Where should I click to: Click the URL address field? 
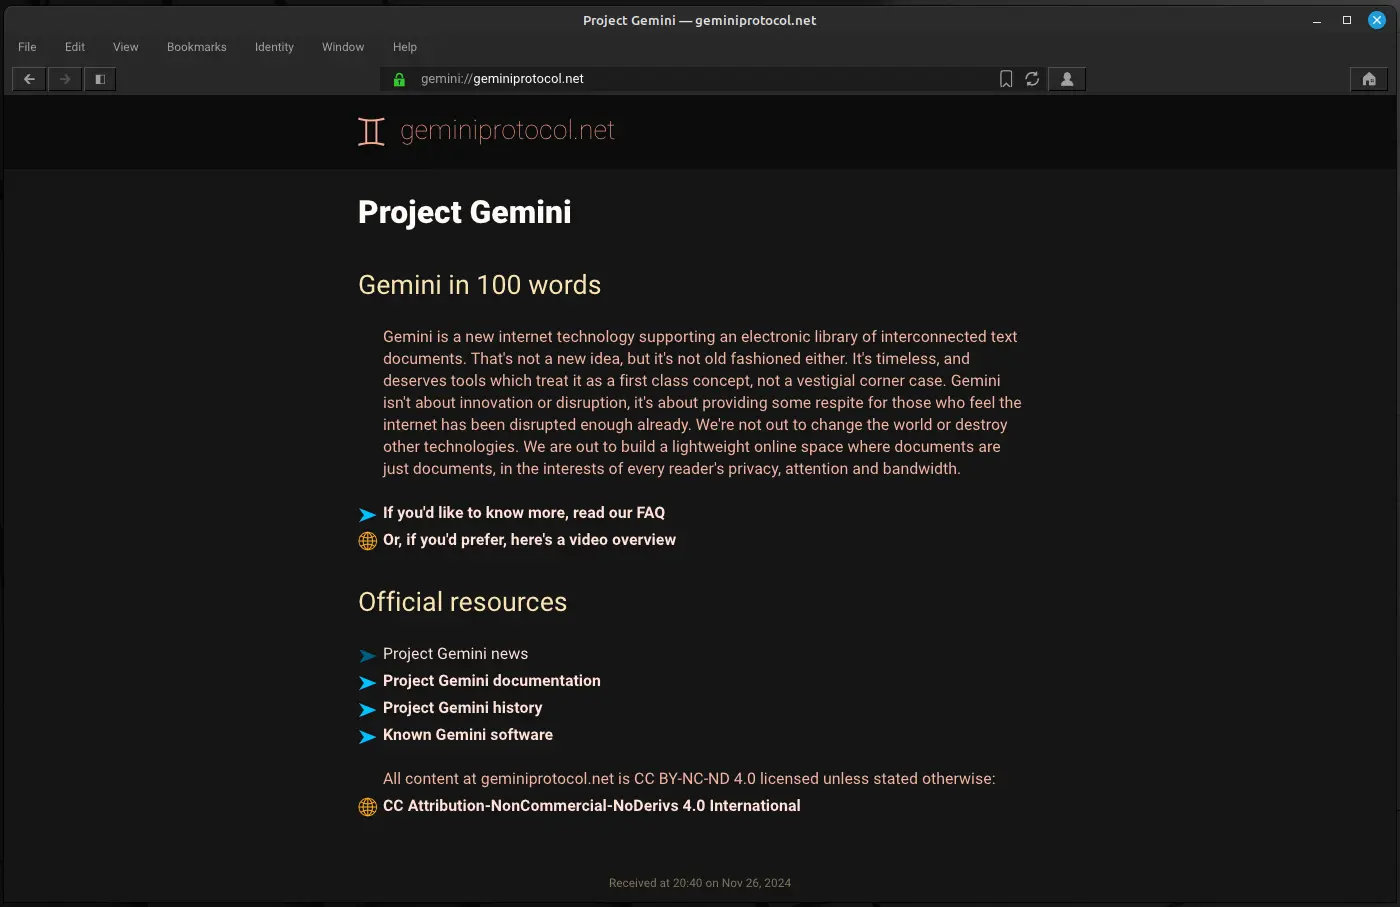tap(700, 79)
